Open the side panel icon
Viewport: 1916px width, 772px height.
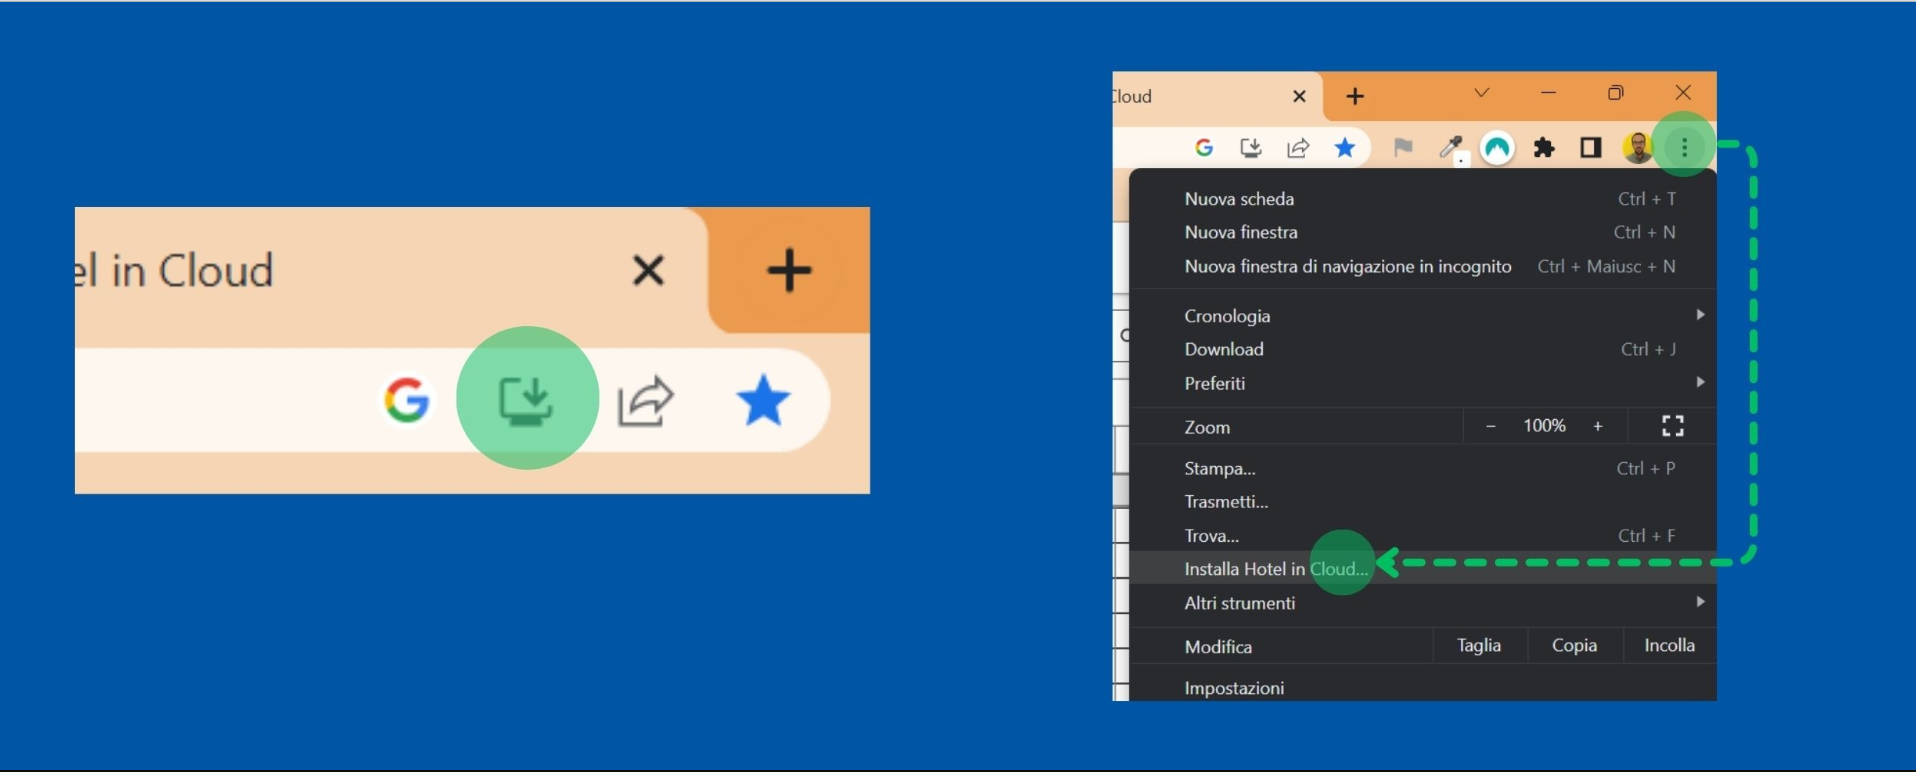pyautogui.click(x=1590, y=148)
